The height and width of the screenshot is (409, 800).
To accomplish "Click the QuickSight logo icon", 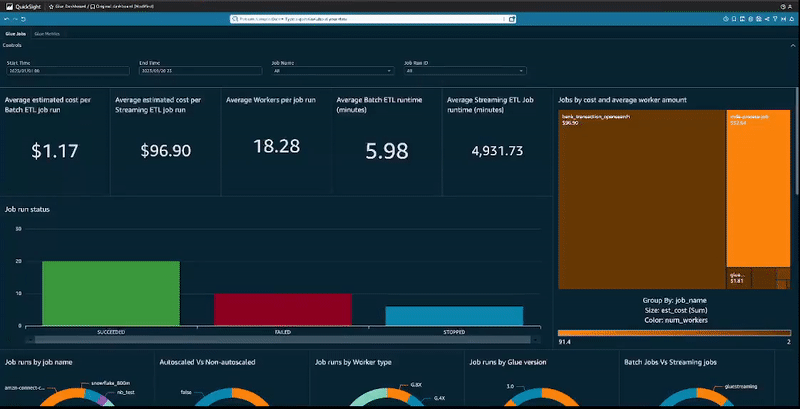I will pos(9,6).
